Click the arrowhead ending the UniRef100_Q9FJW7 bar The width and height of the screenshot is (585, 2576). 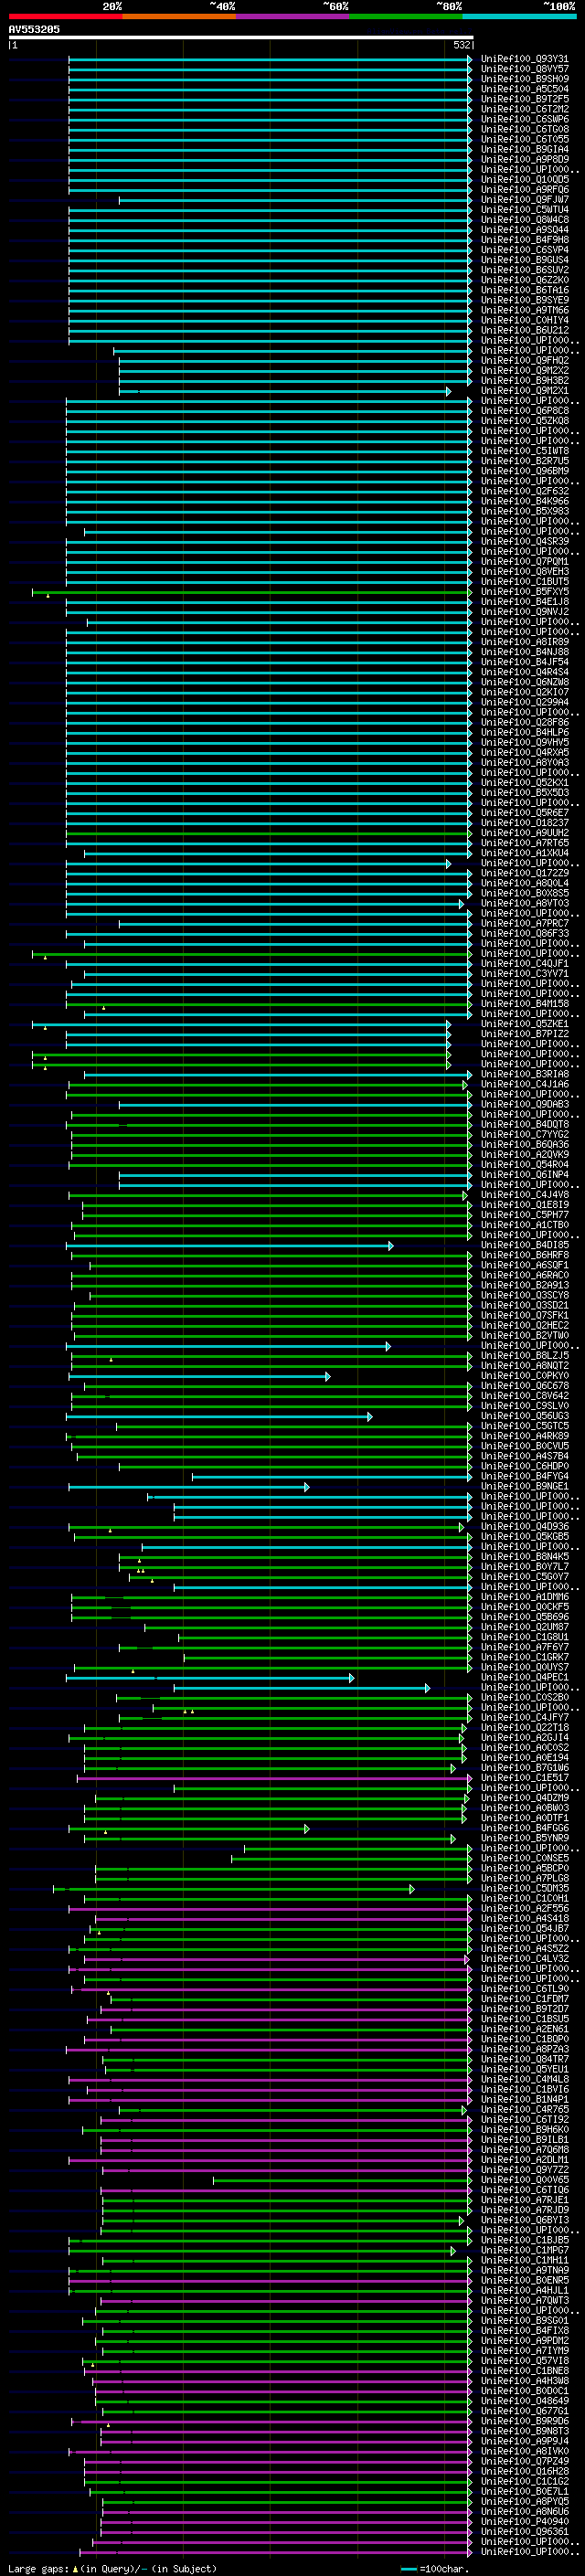(x=470, y=200)
